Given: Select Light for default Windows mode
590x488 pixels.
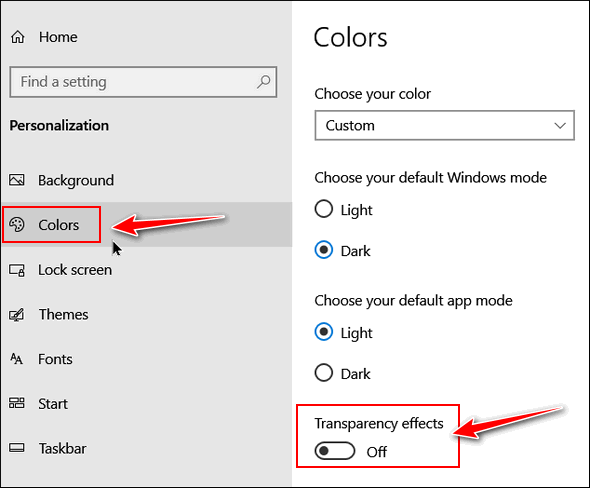Looking at the screenshot, I should 324,209.
